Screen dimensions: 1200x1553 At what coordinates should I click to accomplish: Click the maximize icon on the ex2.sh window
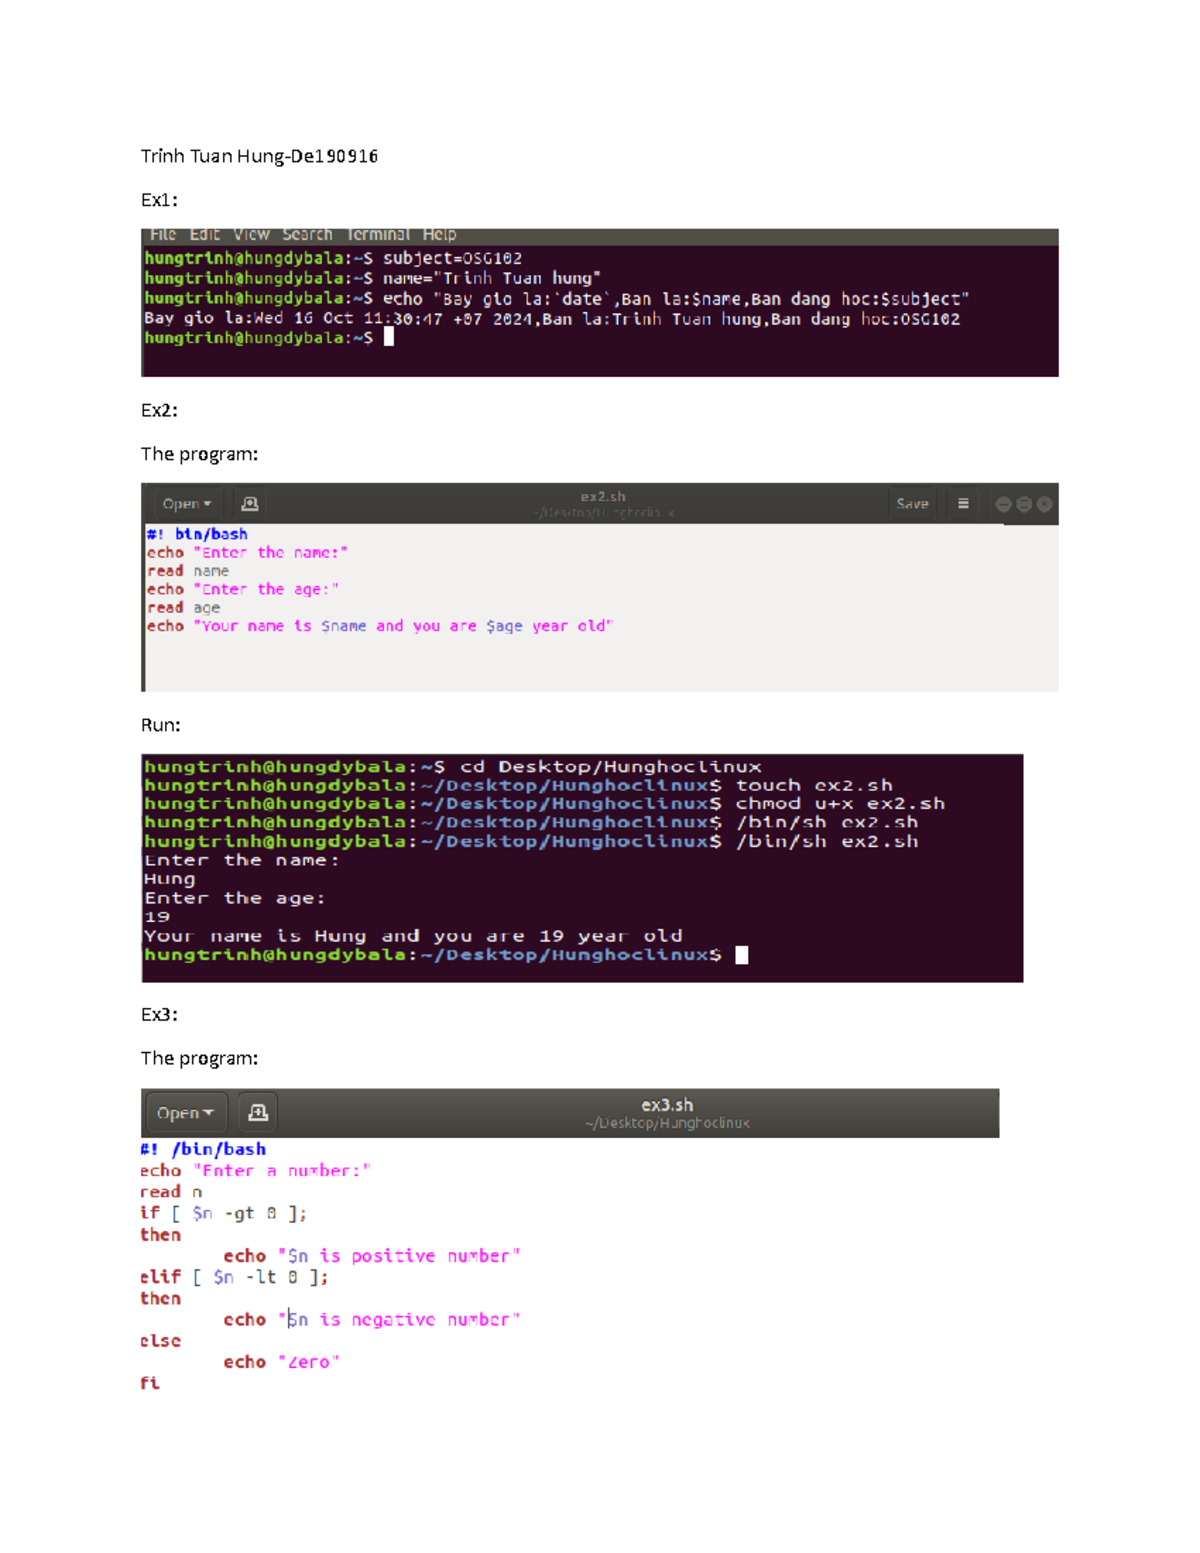tap(1023, 503)
